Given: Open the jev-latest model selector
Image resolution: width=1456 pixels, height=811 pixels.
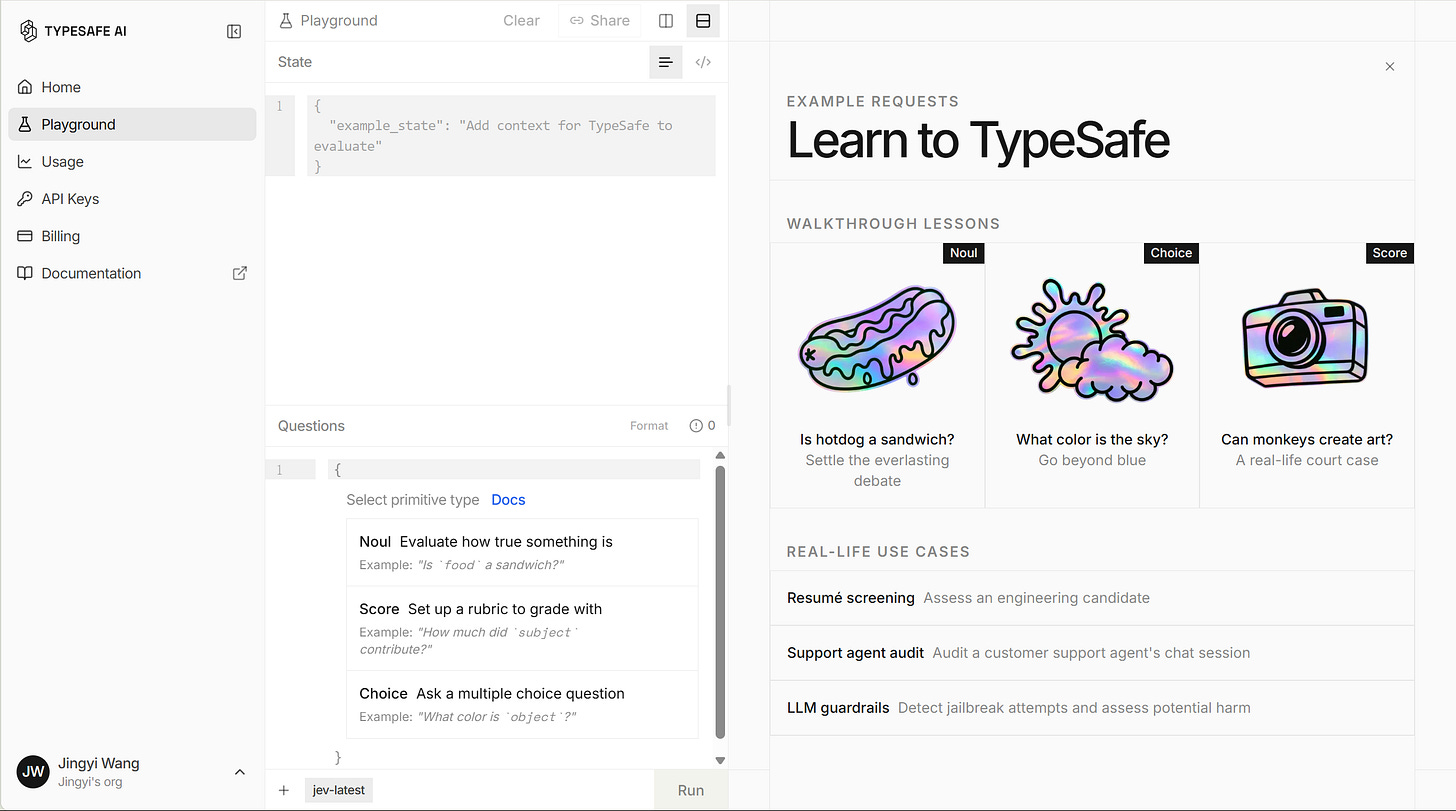Looking at the screenshot, I should coord(338,790).
